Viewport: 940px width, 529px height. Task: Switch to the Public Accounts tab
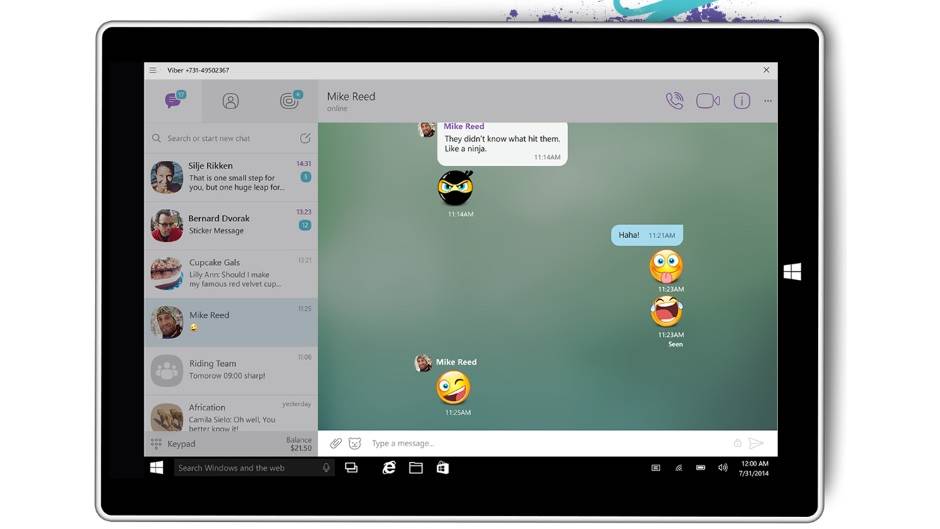[x=289, y=101]
